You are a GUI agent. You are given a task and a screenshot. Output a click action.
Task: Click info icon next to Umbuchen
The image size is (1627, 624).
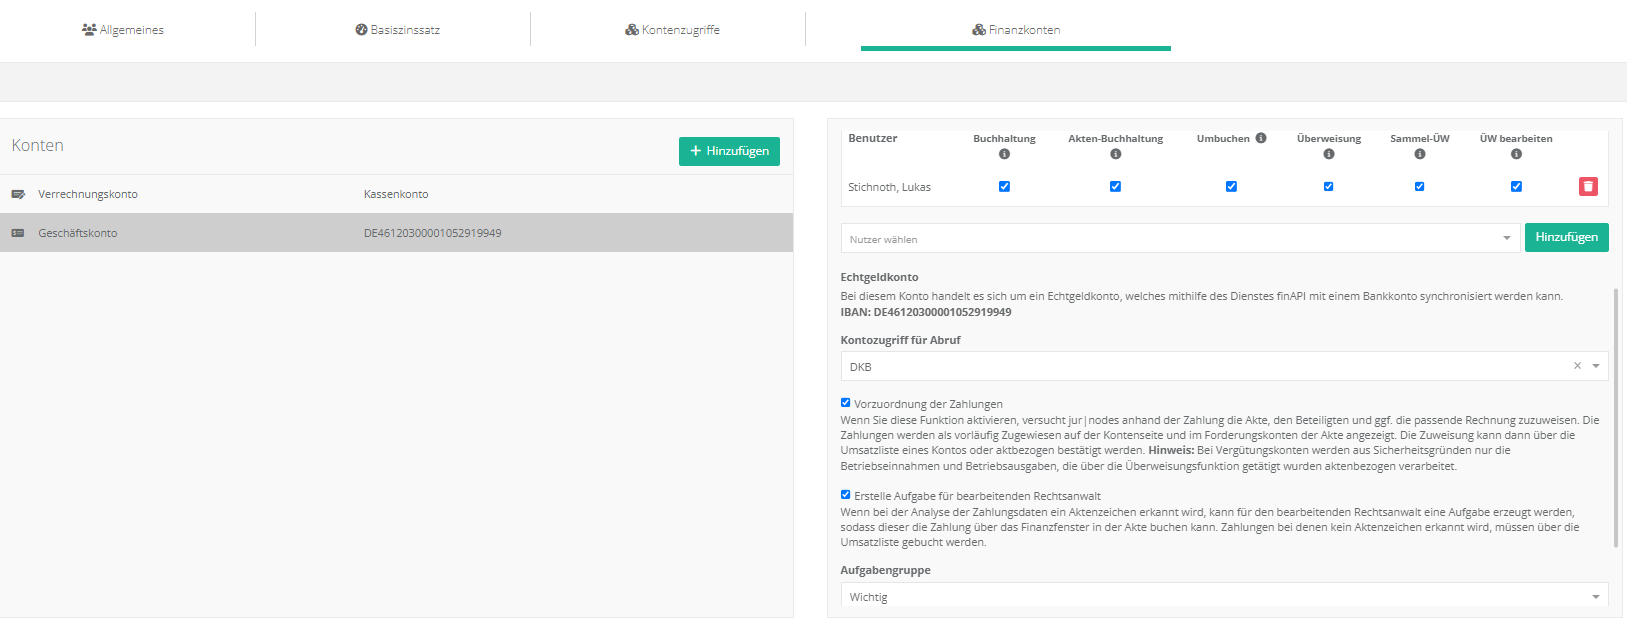1261,138
